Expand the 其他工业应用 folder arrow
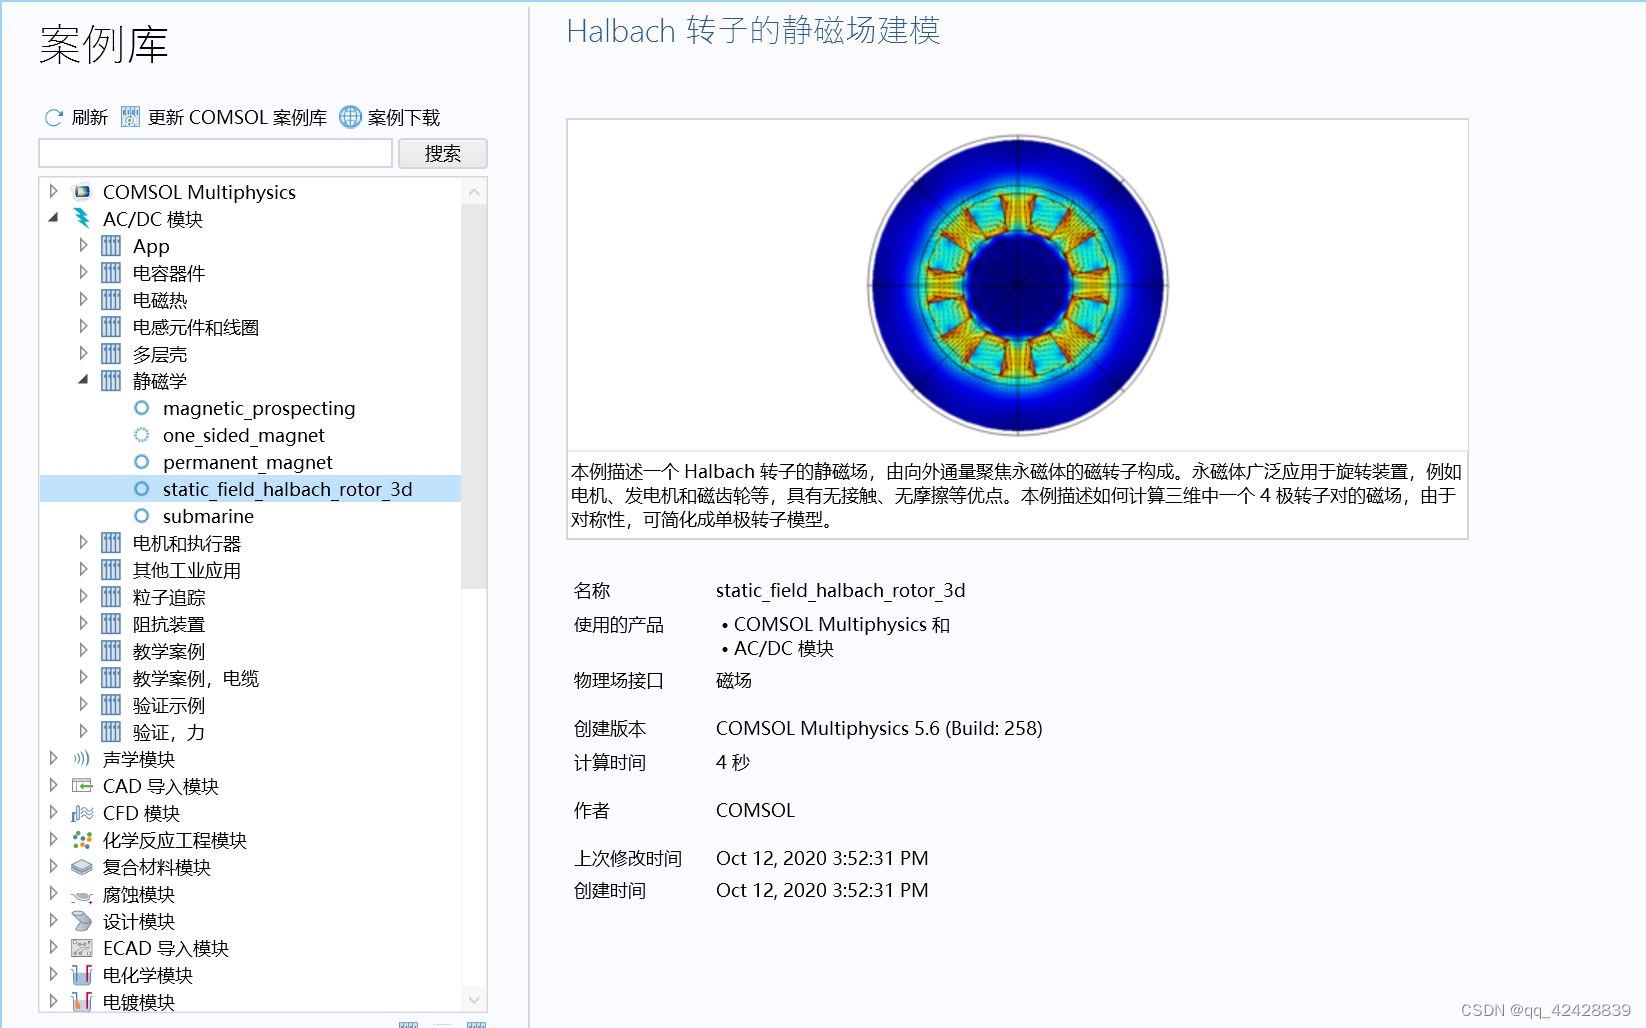This screenshot has width=1646, height=1028. pos(84,569)
